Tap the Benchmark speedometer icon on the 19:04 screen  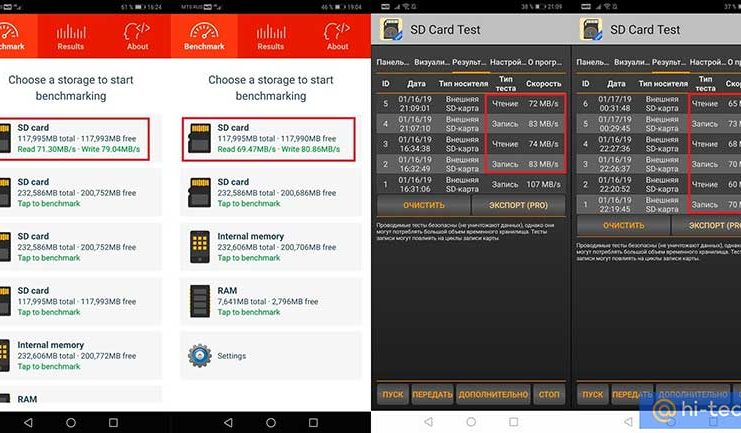tap(203, 33)
